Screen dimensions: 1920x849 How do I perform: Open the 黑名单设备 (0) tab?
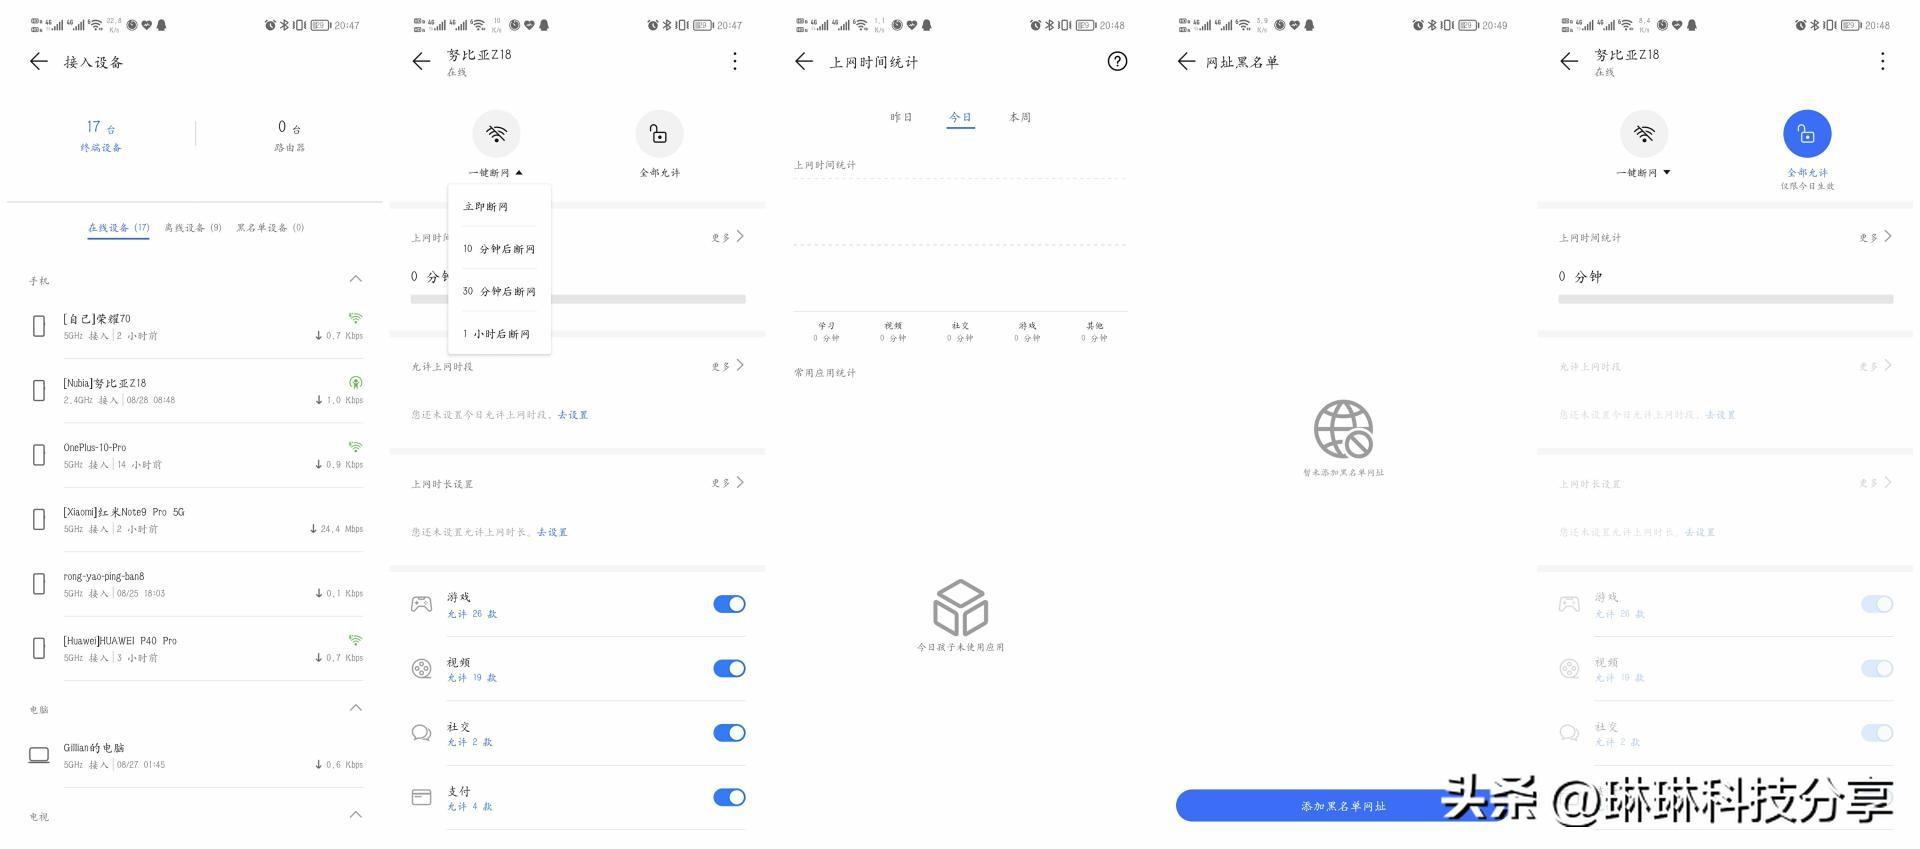tap(270, 228)
